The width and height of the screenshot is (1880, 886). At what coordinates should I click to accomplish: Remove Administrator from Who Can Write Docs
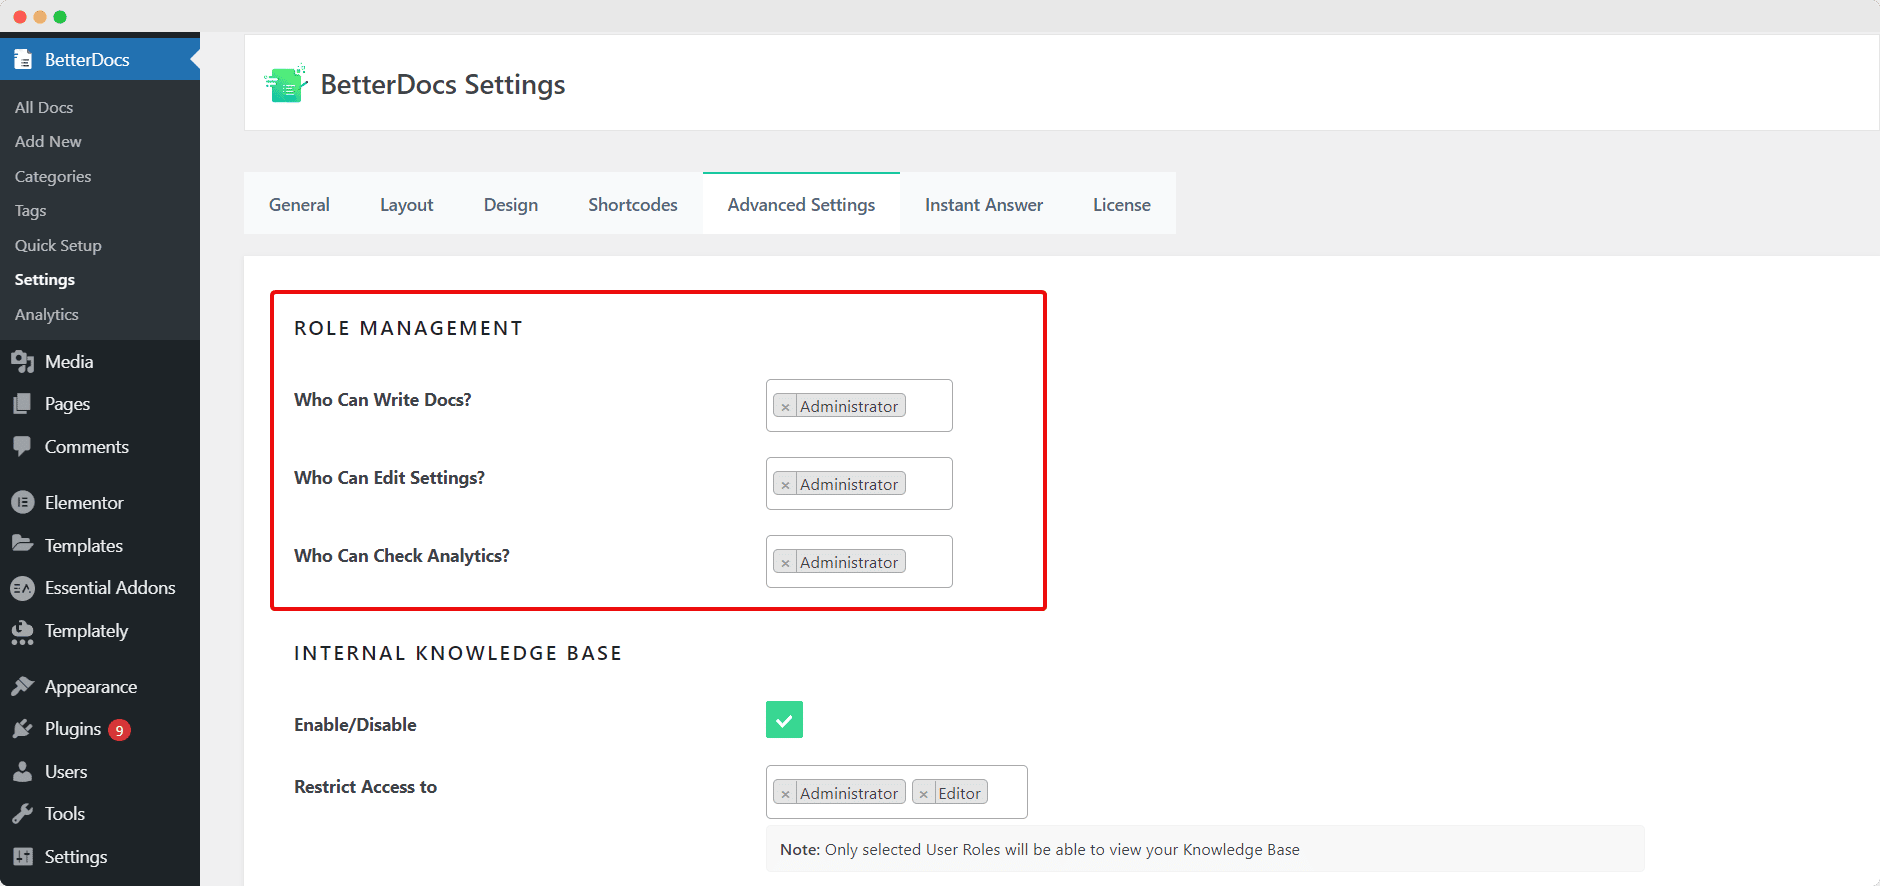(785, 407)
